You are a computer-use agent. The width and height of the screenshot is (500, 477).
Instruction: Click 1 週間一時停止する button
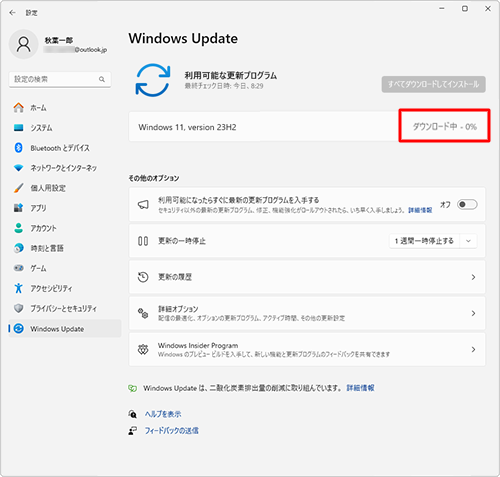pyautogui.click(x=424, y=241)
